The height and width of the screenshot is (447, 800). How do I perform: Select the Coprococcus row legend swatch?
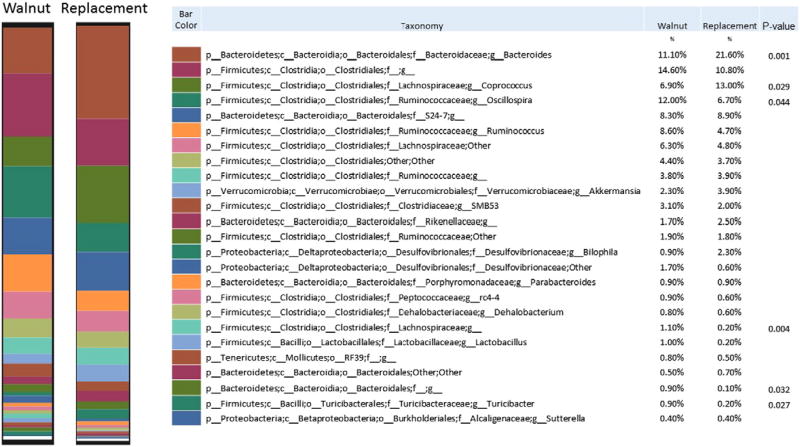[x=186, y=85]
